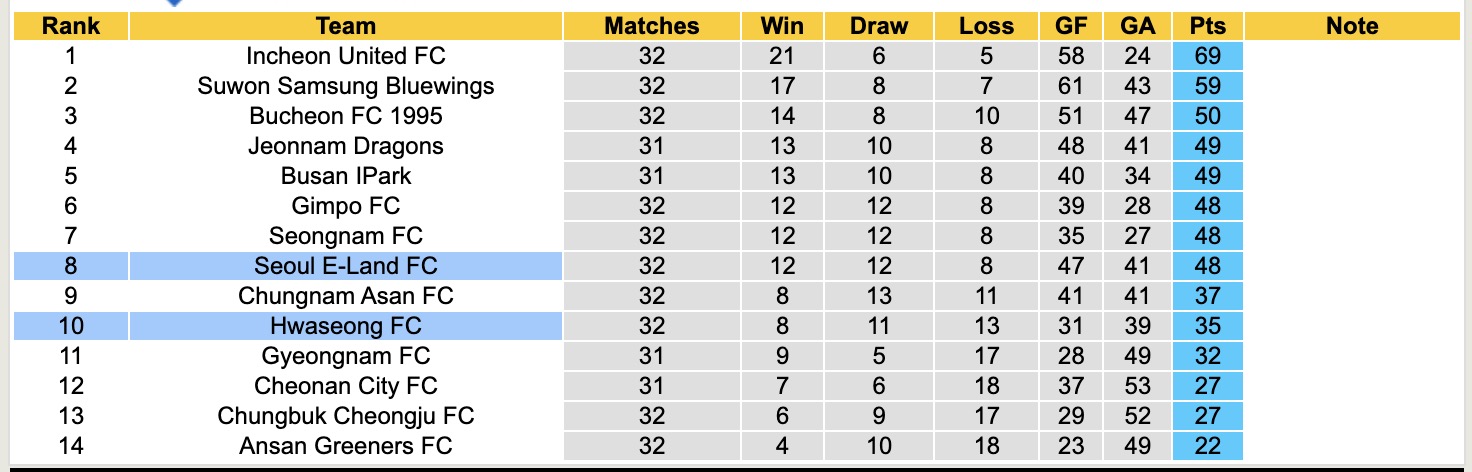Select Gyeongnam FC's 32 points cell
Image resolution: width=1472 pixels, height=472 pixels.
[x=1208, y=356]
